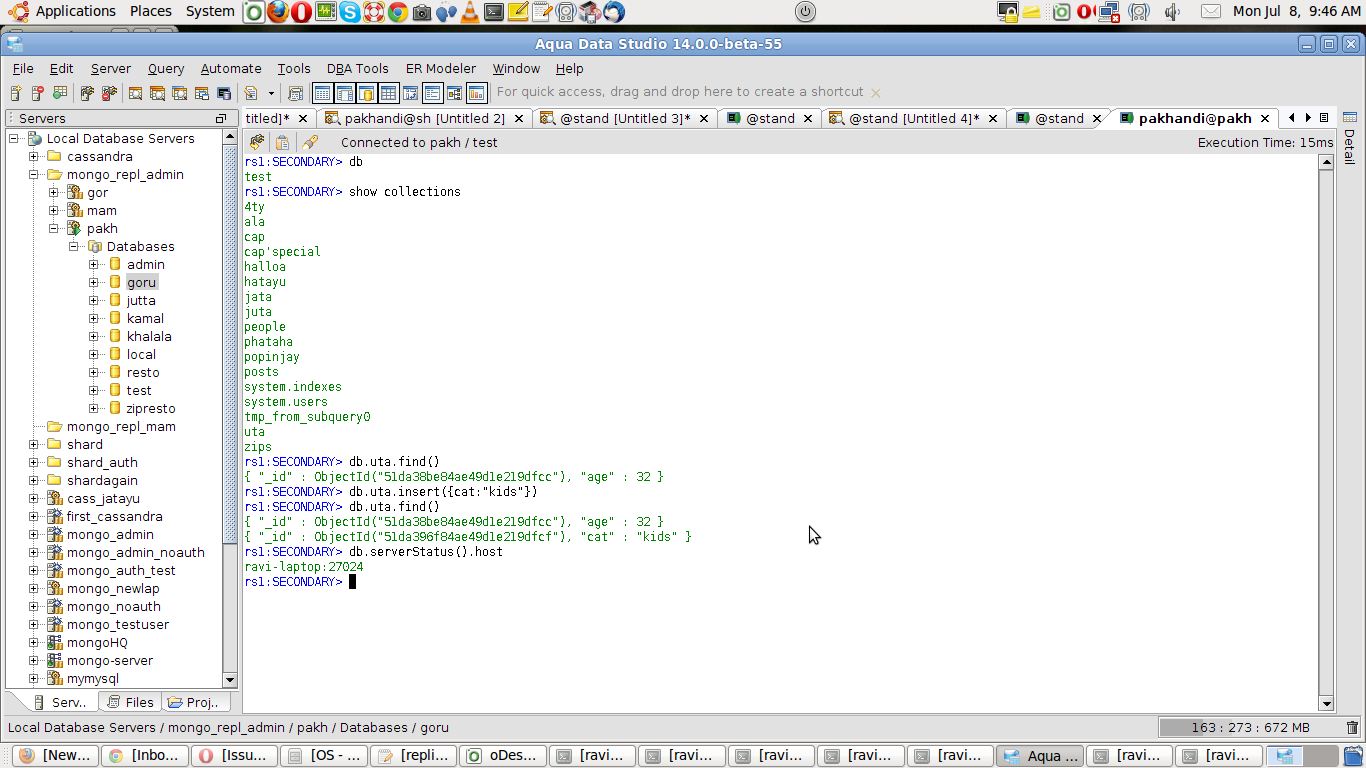Close the pakhandi@sh [Untitled 2] tab
This screenshot has height=768, width=1366.
point(520,118)
